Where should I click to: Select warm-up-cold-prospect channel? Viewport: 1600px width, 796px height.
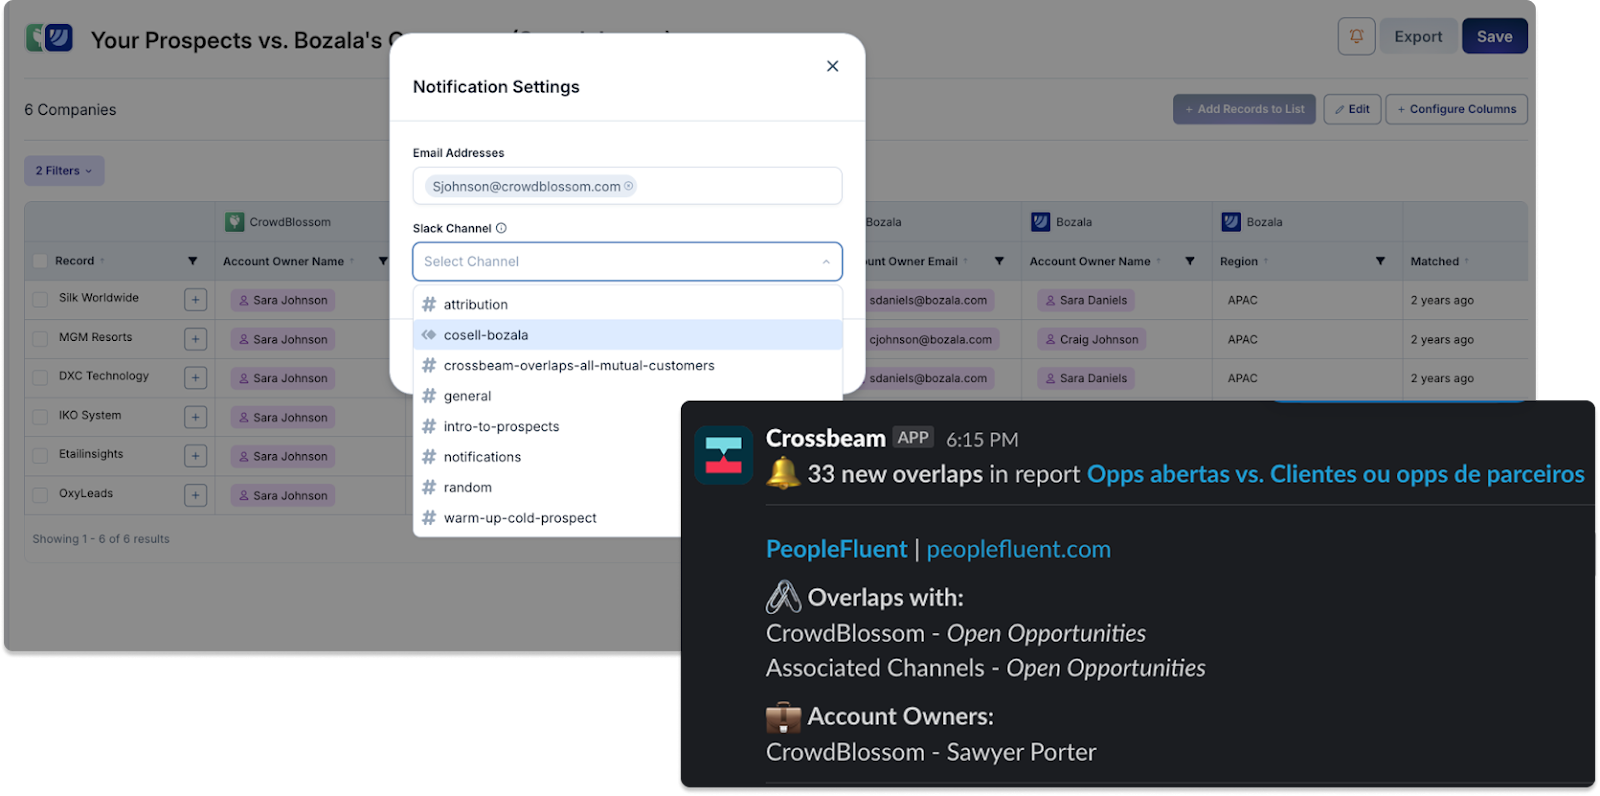click(548, 518)
